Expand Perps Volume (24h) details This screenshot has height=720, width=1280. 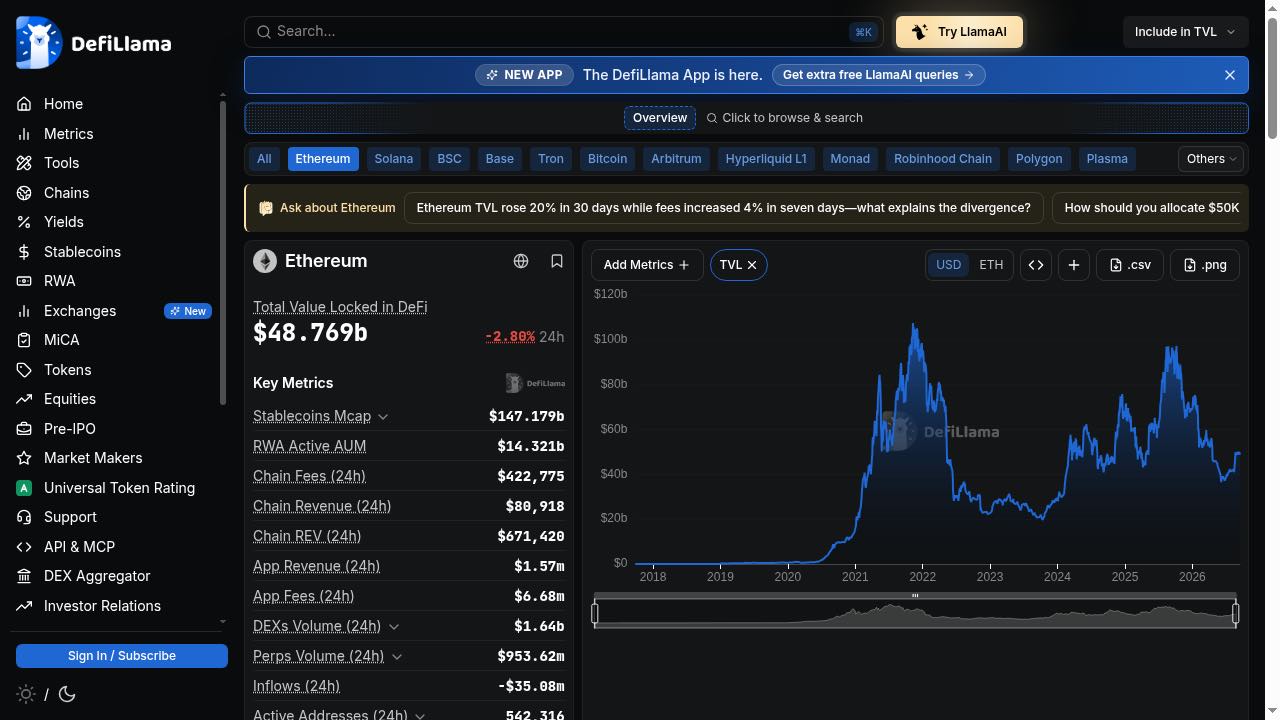pos(397,657)
